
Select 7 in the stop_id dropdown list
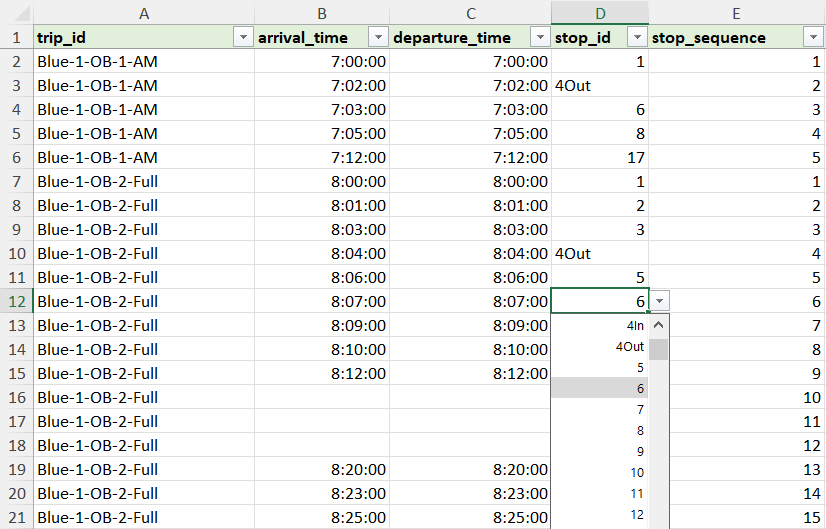(600, 409)
